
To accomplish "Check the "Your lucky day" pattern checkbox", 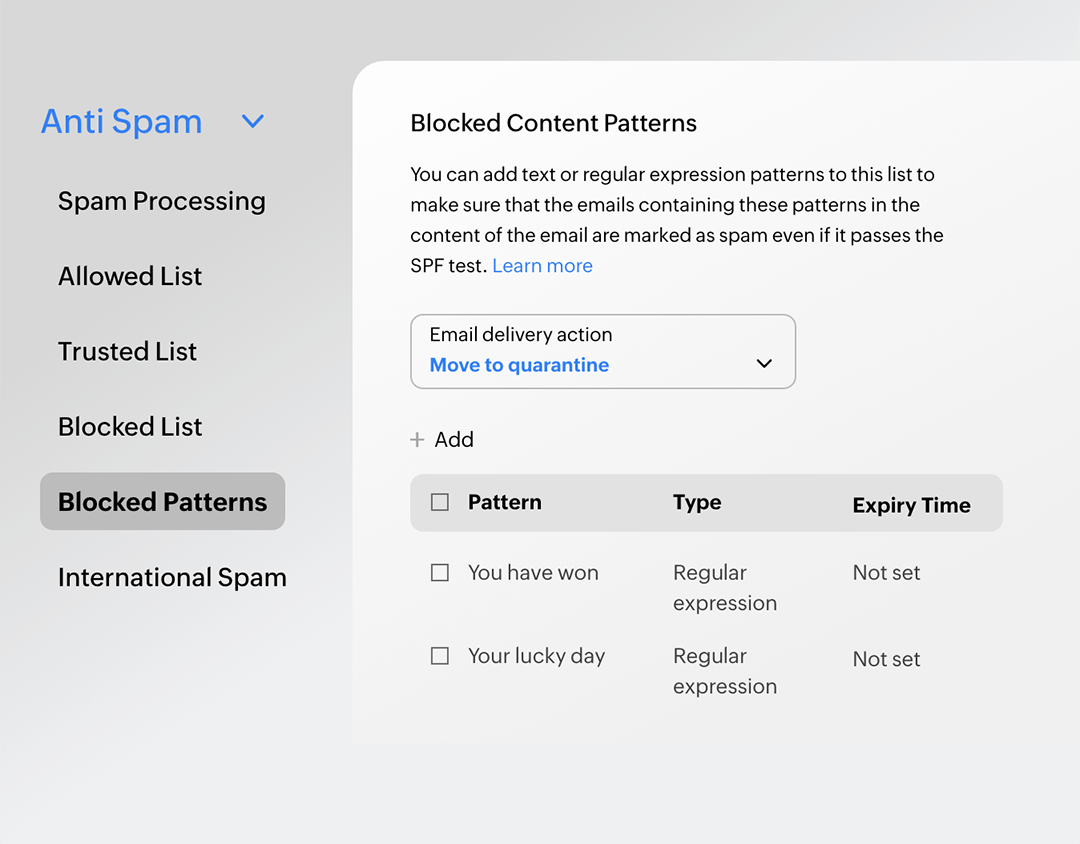I will (440, 656).
